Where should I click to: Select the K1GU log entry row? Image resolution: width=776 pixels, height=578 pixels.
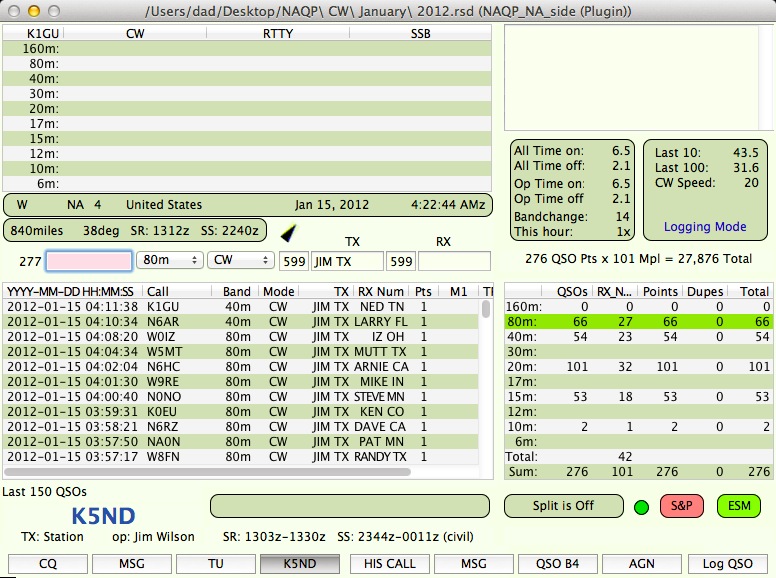tap(241, 307)
